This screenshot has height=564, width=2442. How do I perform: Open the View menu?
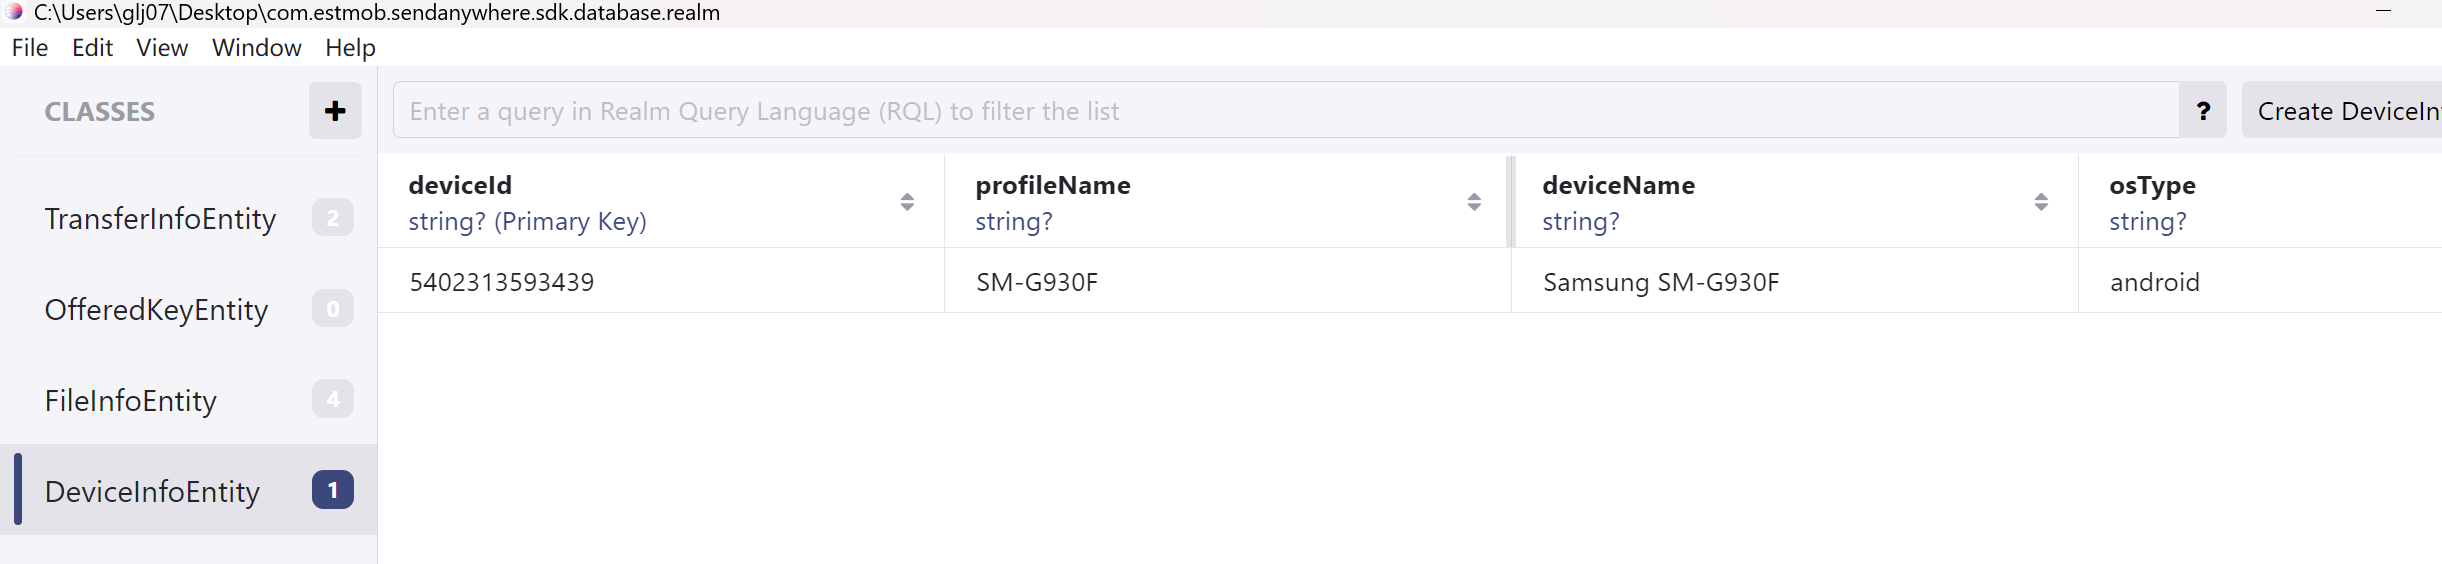coord(162,48)
